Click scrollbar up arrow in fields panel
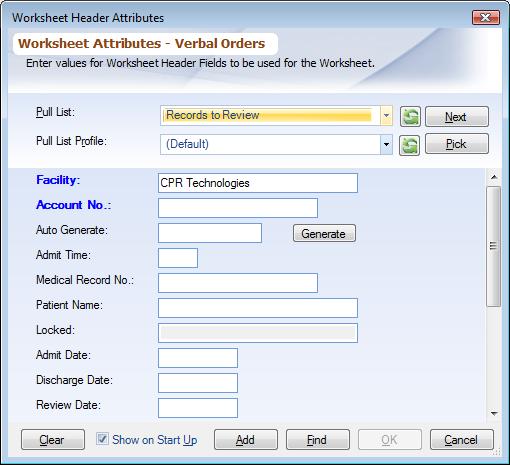 coord(494,177)
